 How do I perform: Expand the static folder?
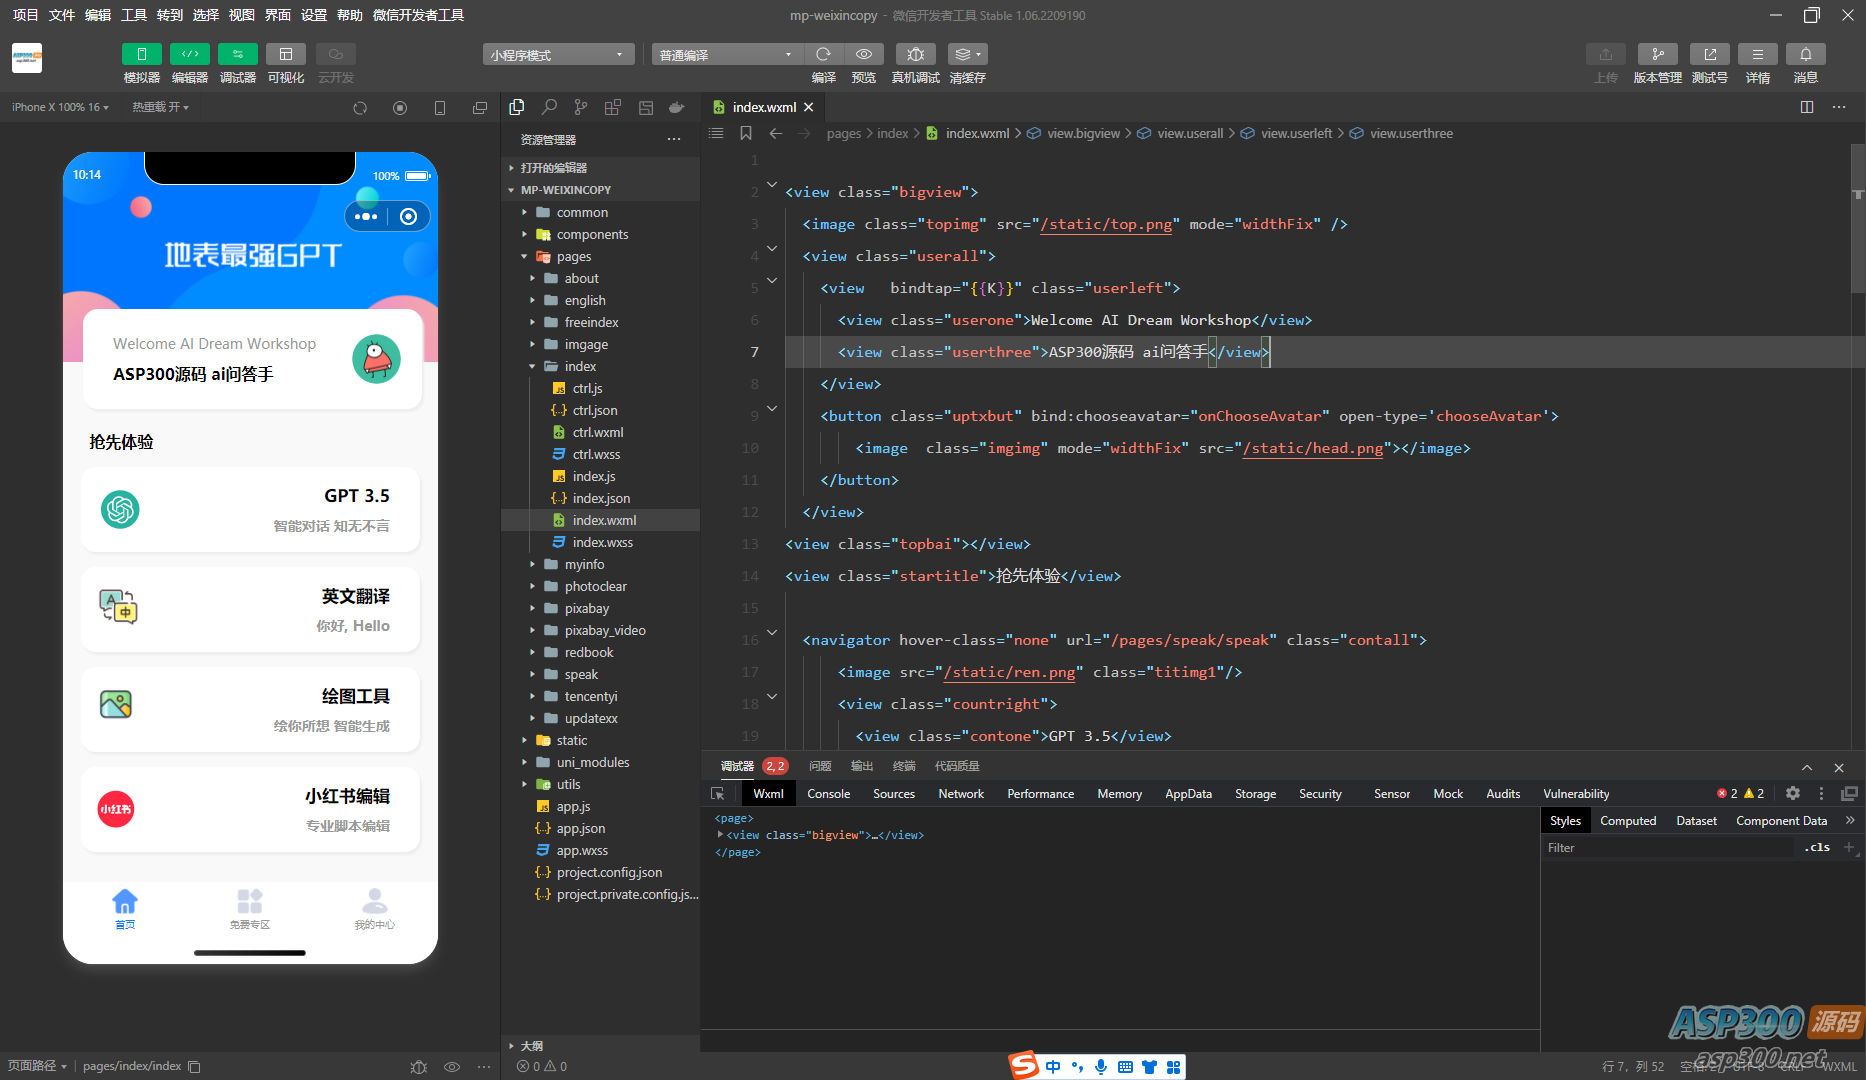click(572, 740)
